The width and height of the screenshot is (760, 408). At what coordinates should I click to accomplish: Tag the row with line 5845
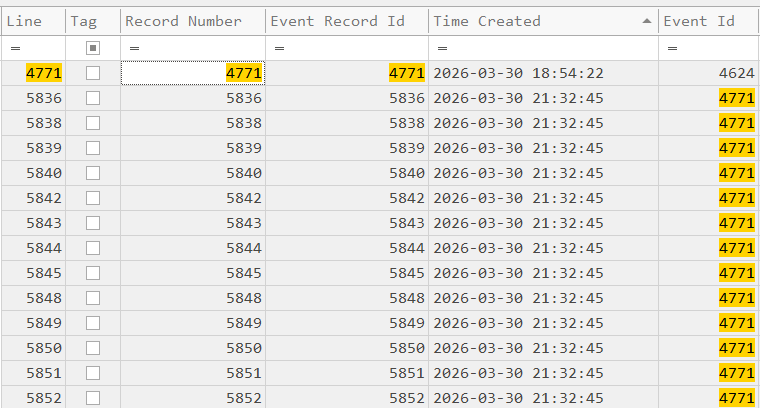coord(93,273)
